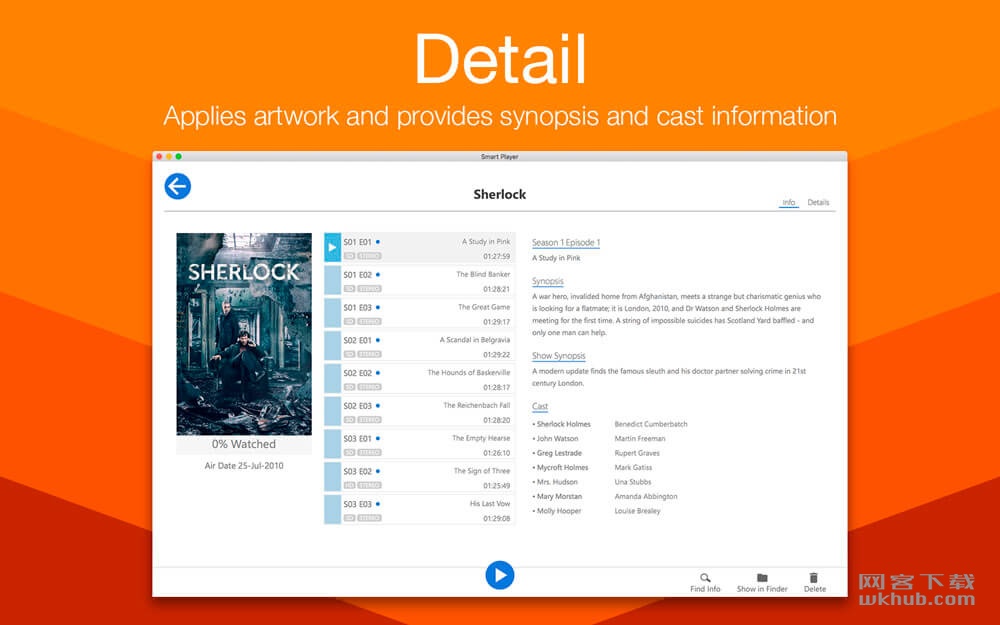Click the green zoom window button
The height and width of the screenshot is (625, 1000).
tap(179, 156)
